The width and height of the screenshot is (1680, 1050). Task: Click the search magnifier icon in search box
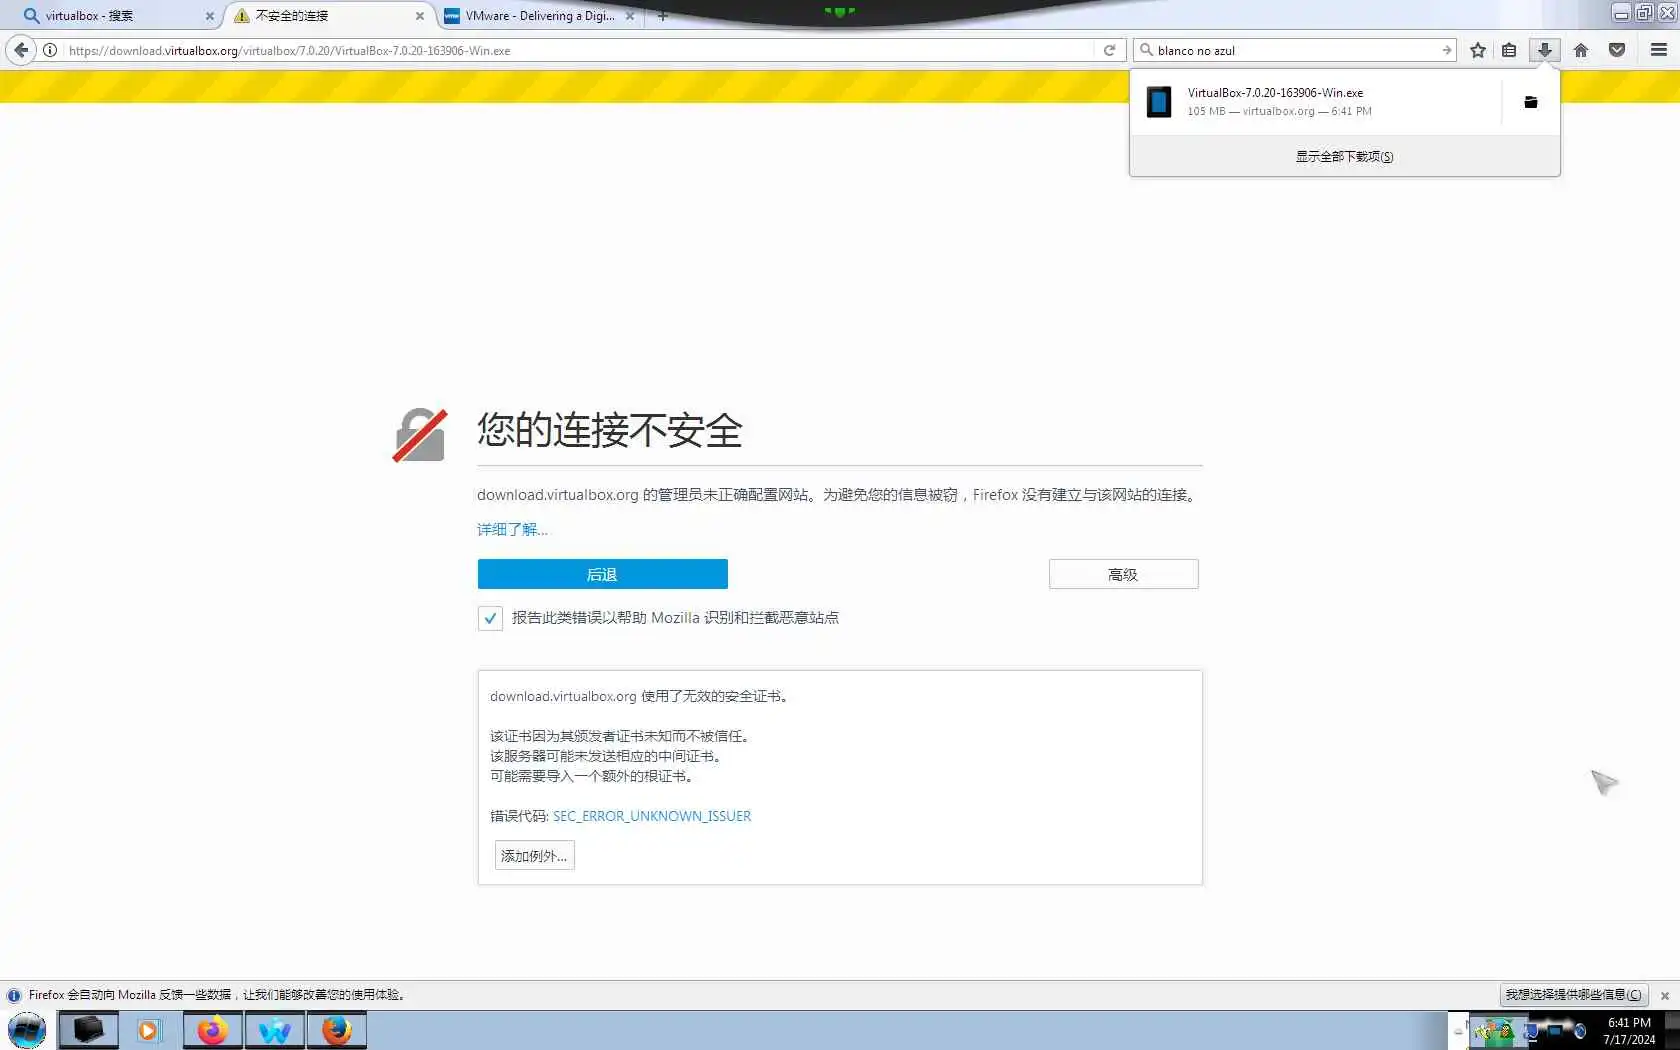click(x=1146, y=50)
